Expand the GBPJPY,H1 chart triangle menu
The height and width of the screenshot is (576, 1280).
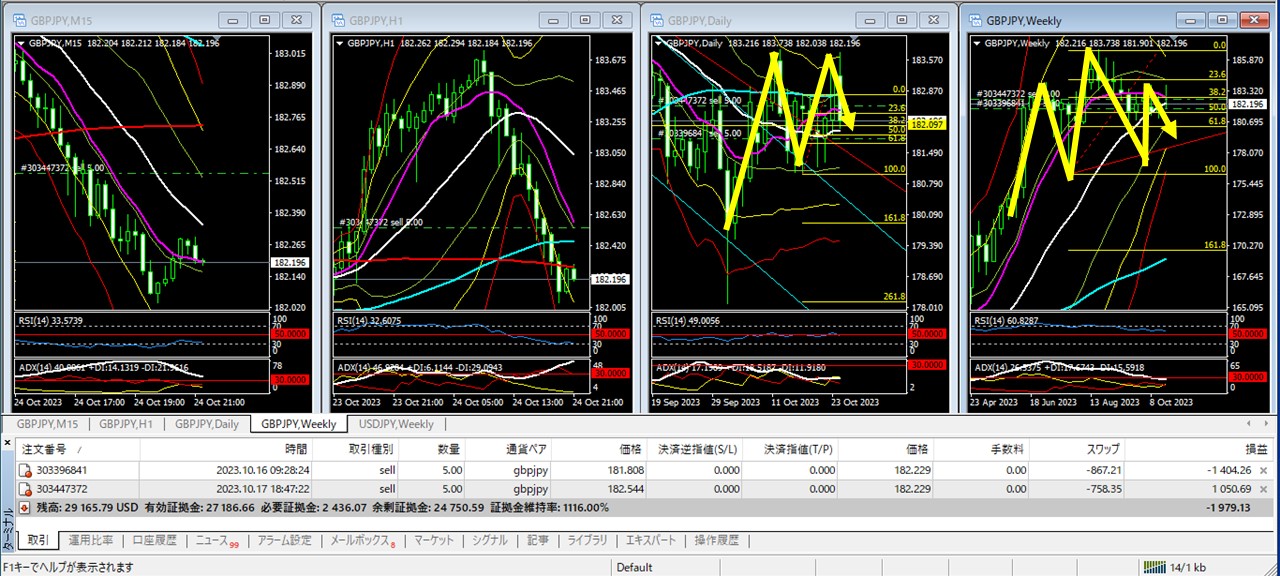[x=339, y=43]
